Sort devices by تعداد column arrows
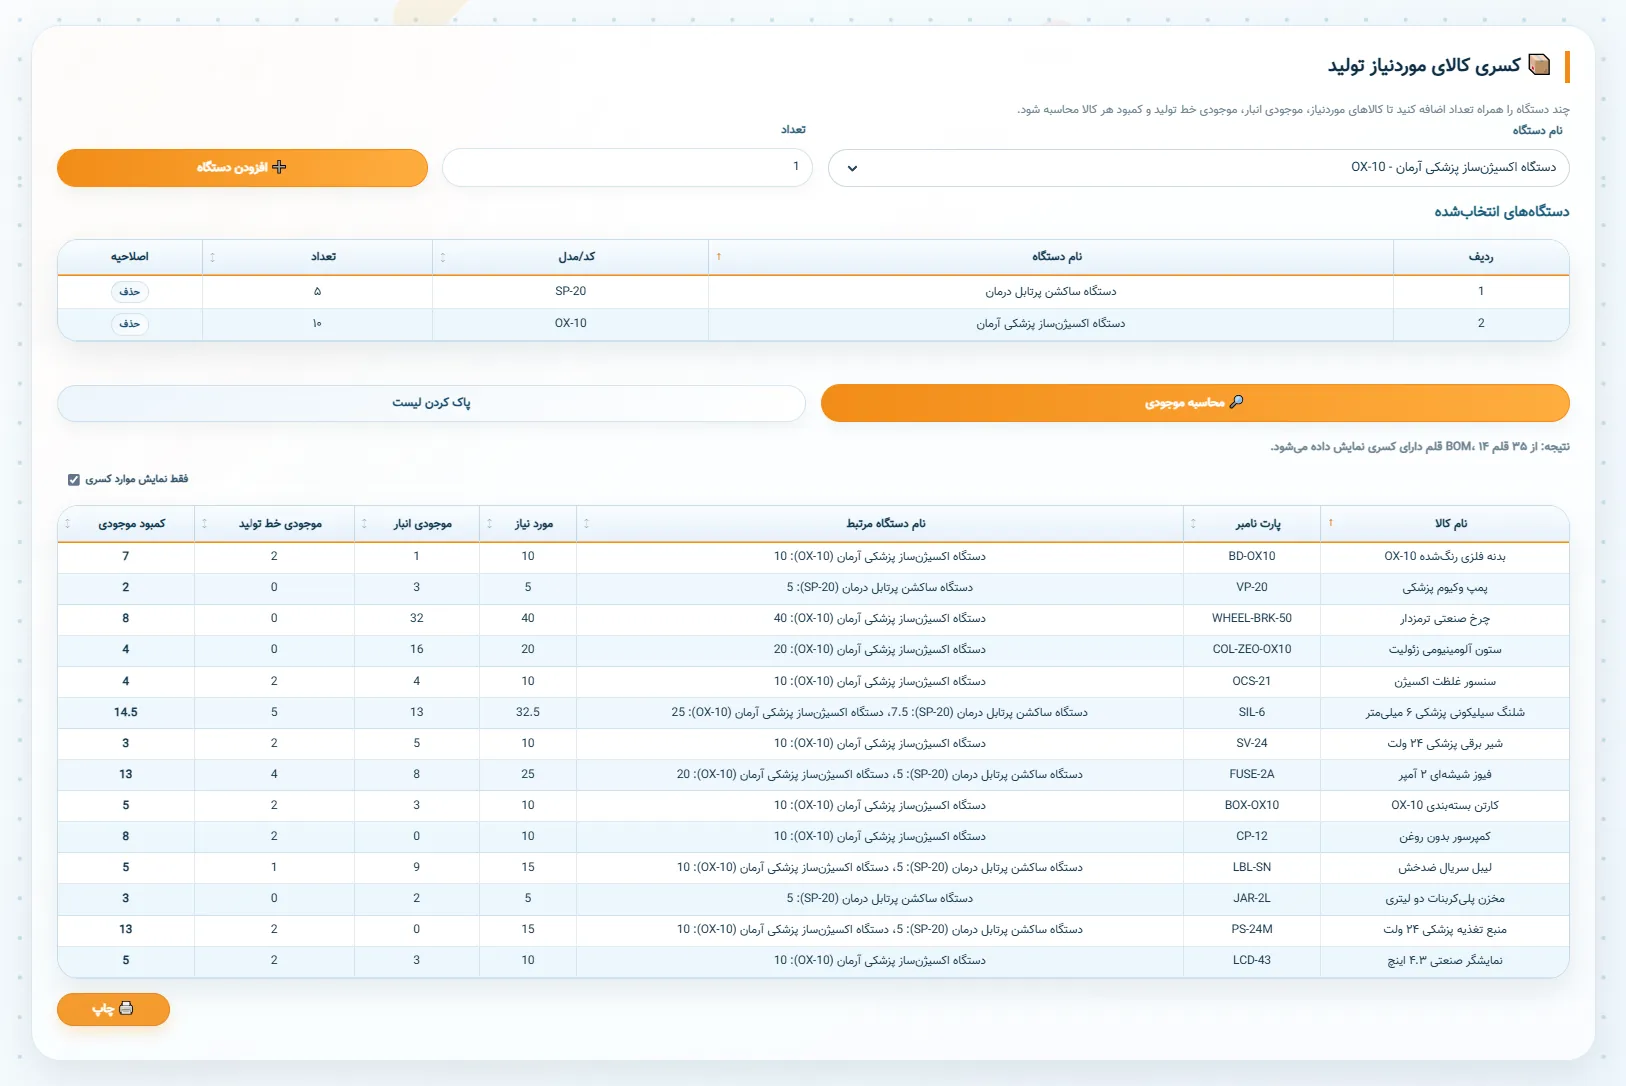Screen dimensions: 1626x1086 [x=212, y=257]
